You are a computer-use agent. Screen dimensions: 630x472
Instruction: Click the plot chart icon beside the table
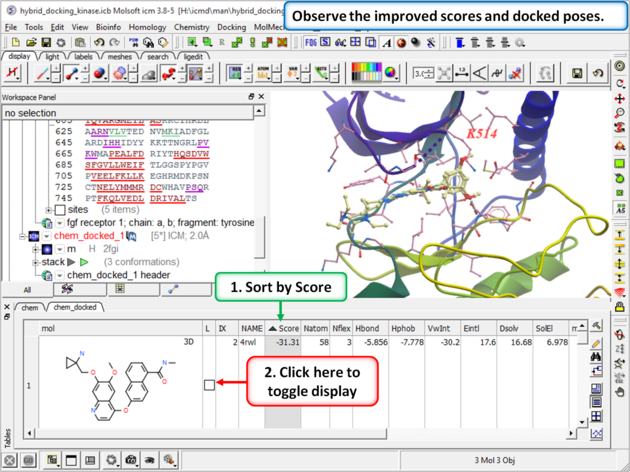coord(597,434)
